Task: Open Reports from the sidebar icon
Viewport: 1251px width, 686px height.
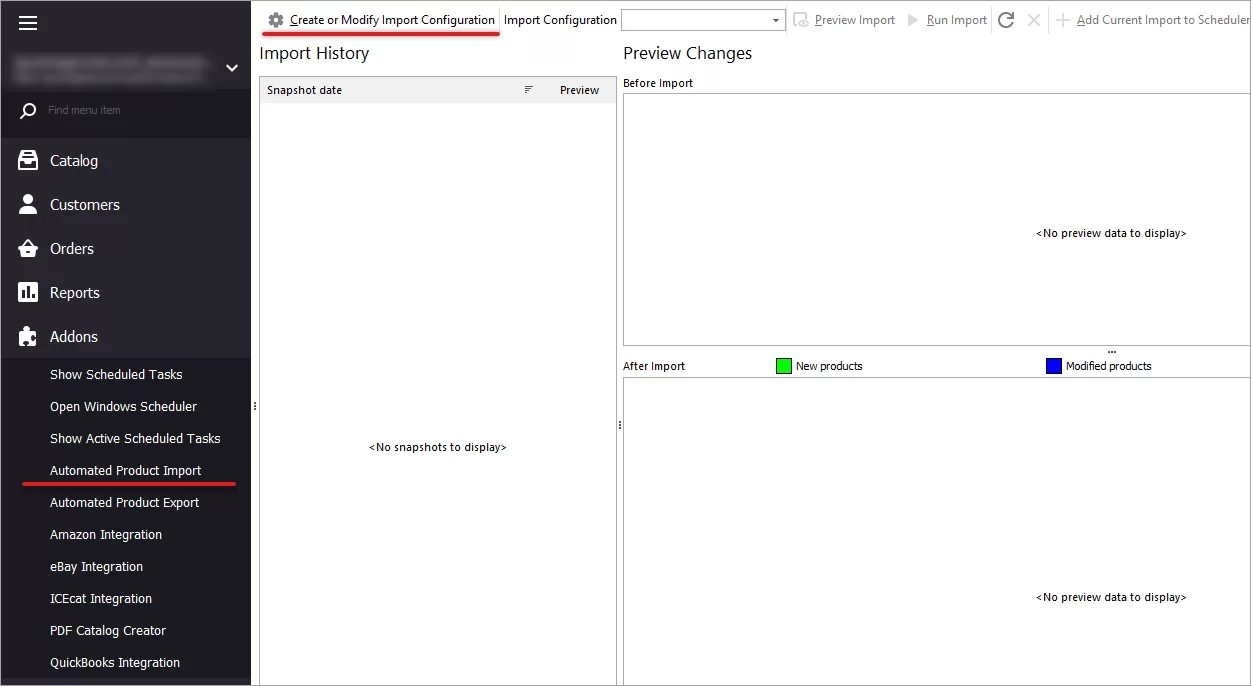Action: [26, 292]
